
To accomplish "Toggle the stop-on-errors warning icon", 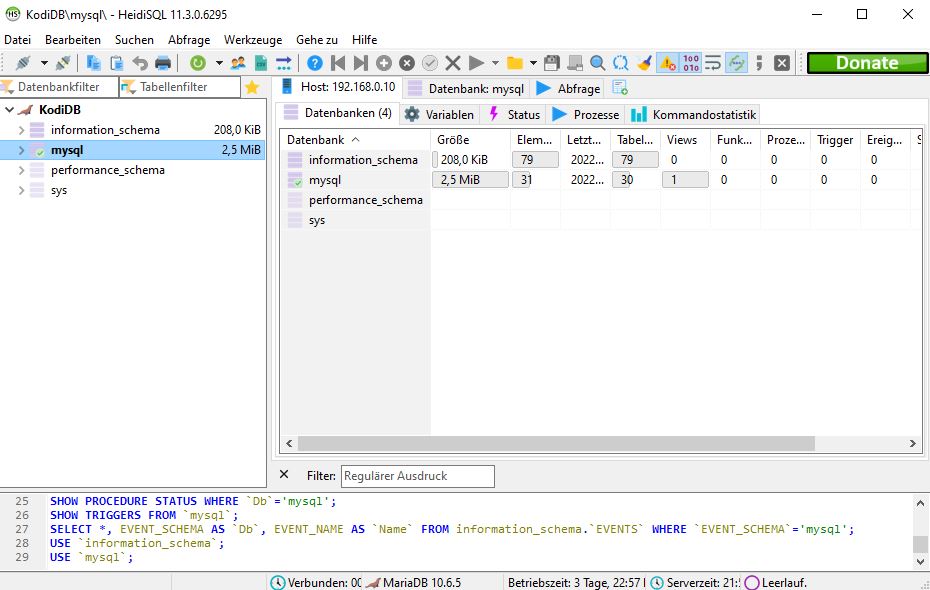I will click(x=667, y=63).
